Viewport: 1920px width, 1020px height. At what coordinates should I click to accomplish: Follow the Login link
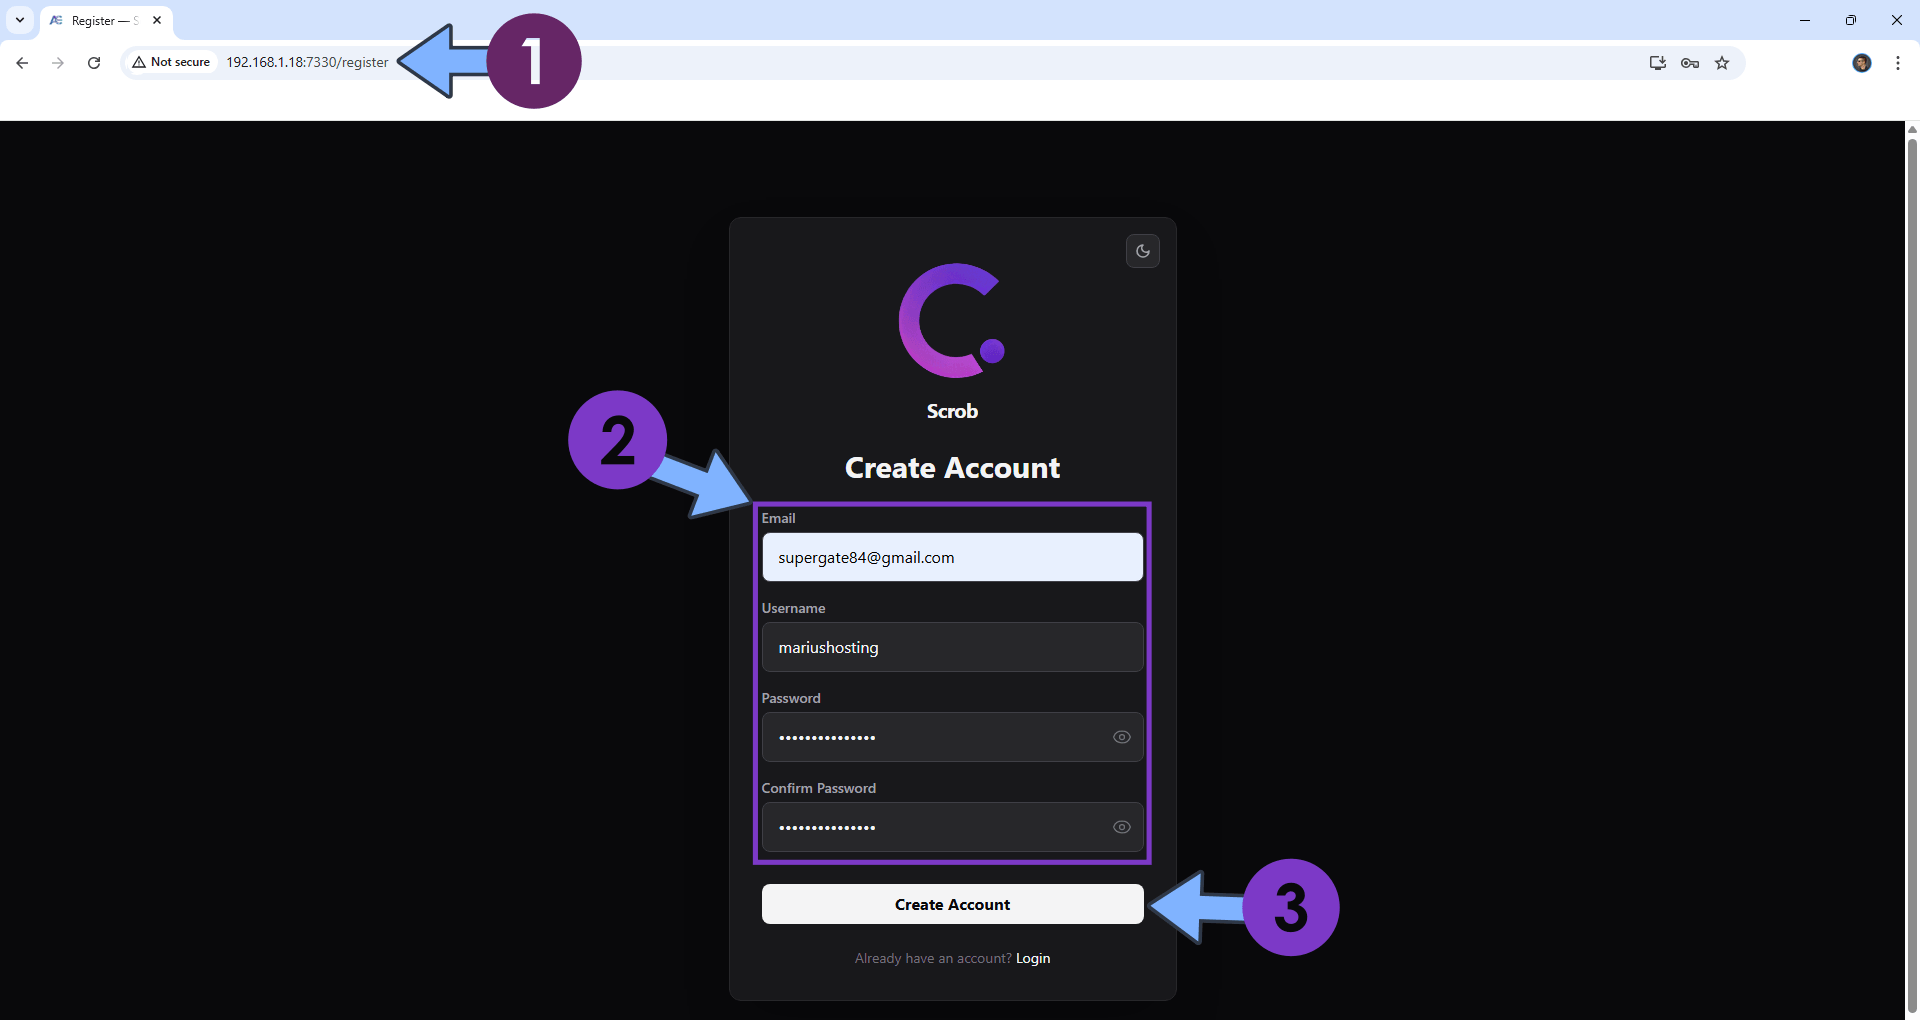point(1033,958)
